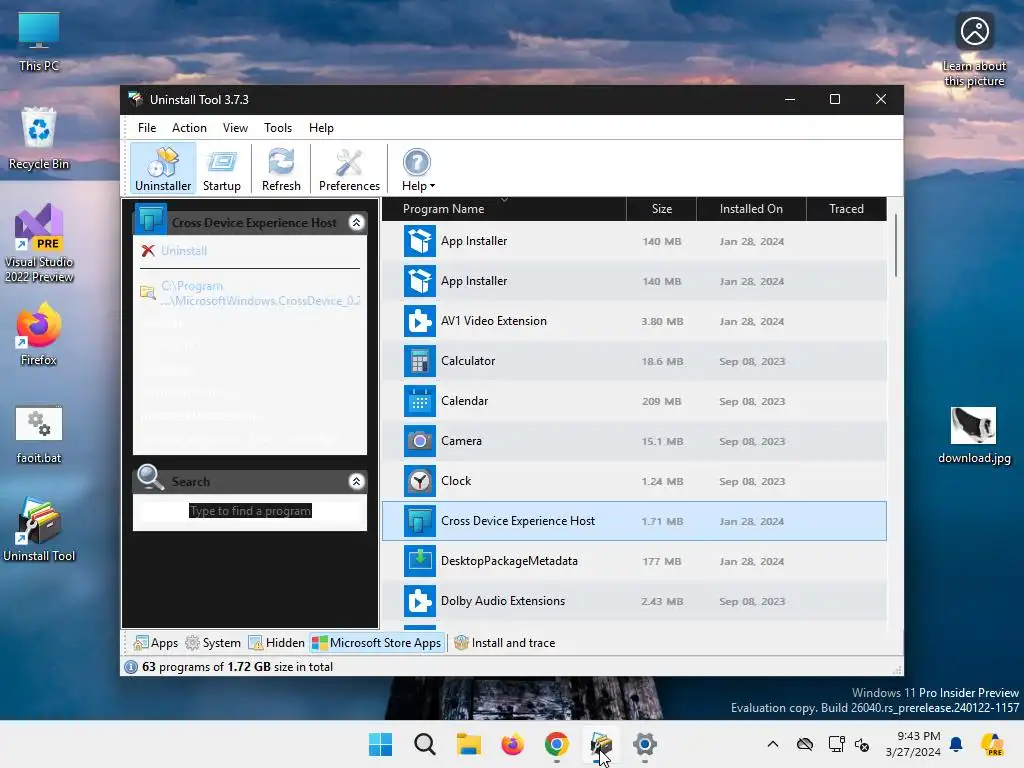The height and width of the screenshot is (768, 1024).
Task: Open the C:\Program install folder link
Action: pos(261,293)
